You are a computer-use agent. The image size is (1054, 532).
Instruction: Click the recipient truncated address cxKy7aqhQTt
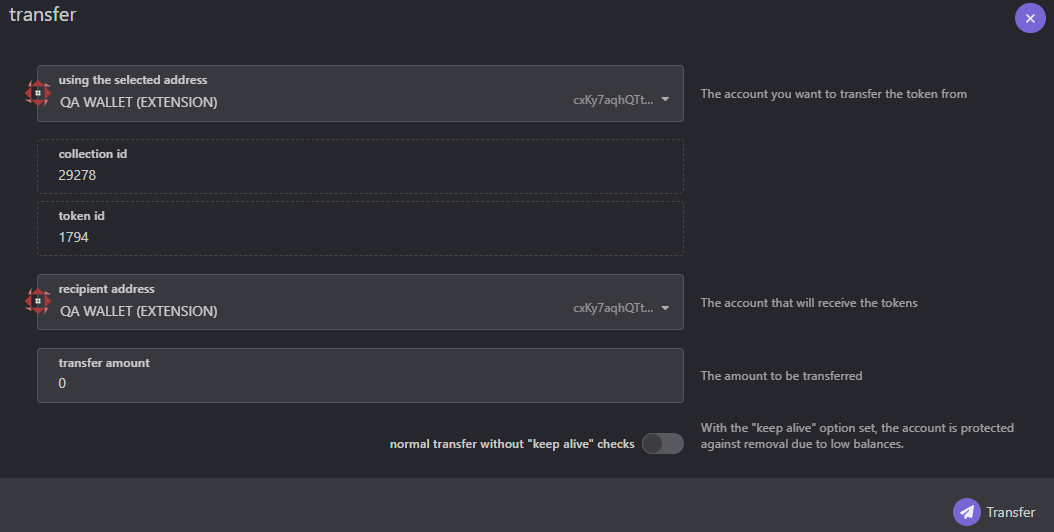click(x=613, y=308)
